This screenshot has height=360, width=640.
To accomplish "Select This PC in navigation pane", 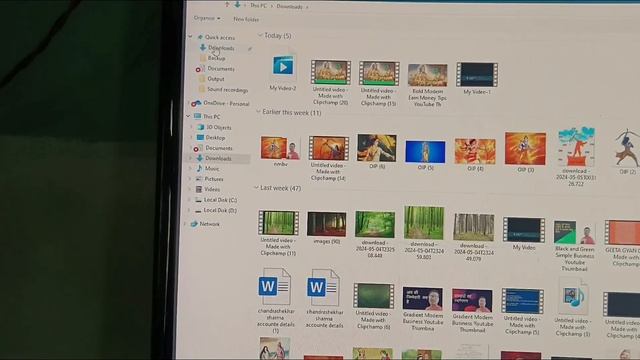I will point(211,116).
